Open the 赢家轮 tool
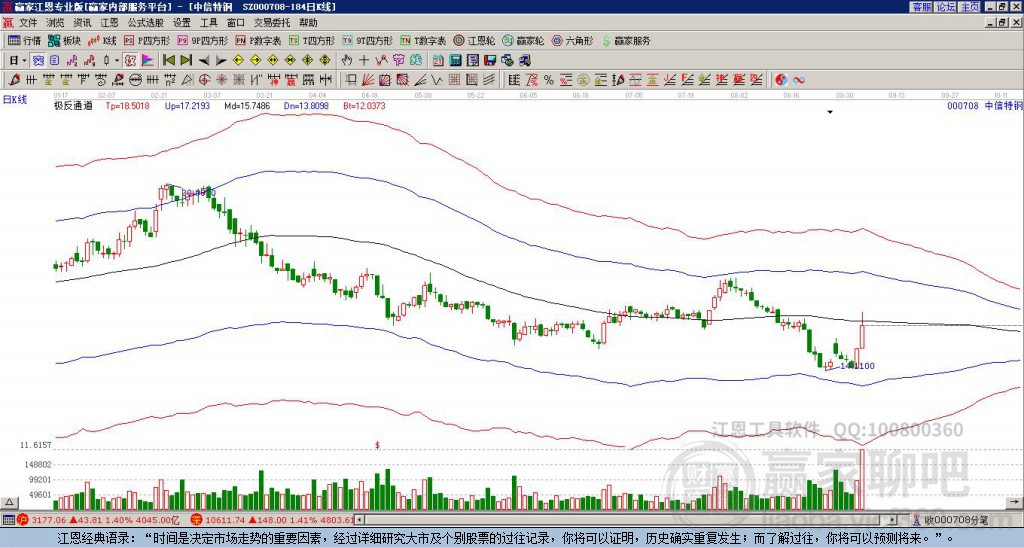The height and width of the screenshot is (548, 1024). pyautogui.click(x=523, y=40)
